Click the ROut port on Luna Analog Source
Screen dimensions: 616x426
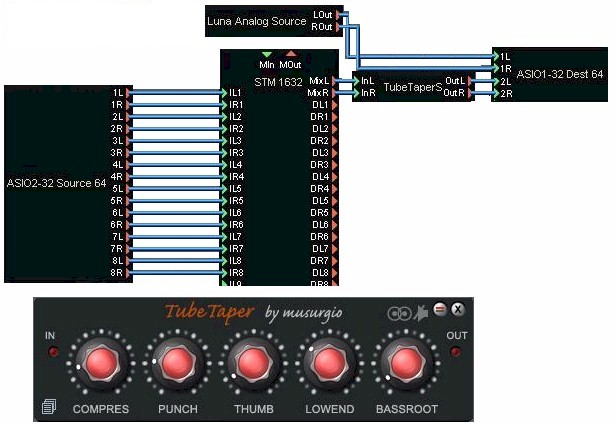click(x=338, y=27)
